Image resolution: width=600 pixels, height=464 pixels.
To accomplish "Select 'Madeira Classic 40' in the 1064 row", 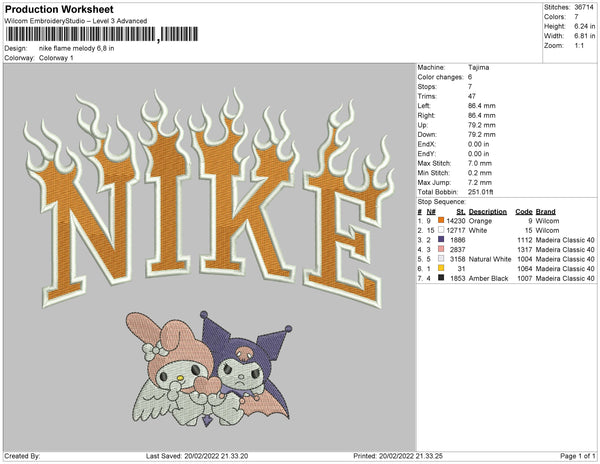I will pyautogui.click(x=565, y=269).
